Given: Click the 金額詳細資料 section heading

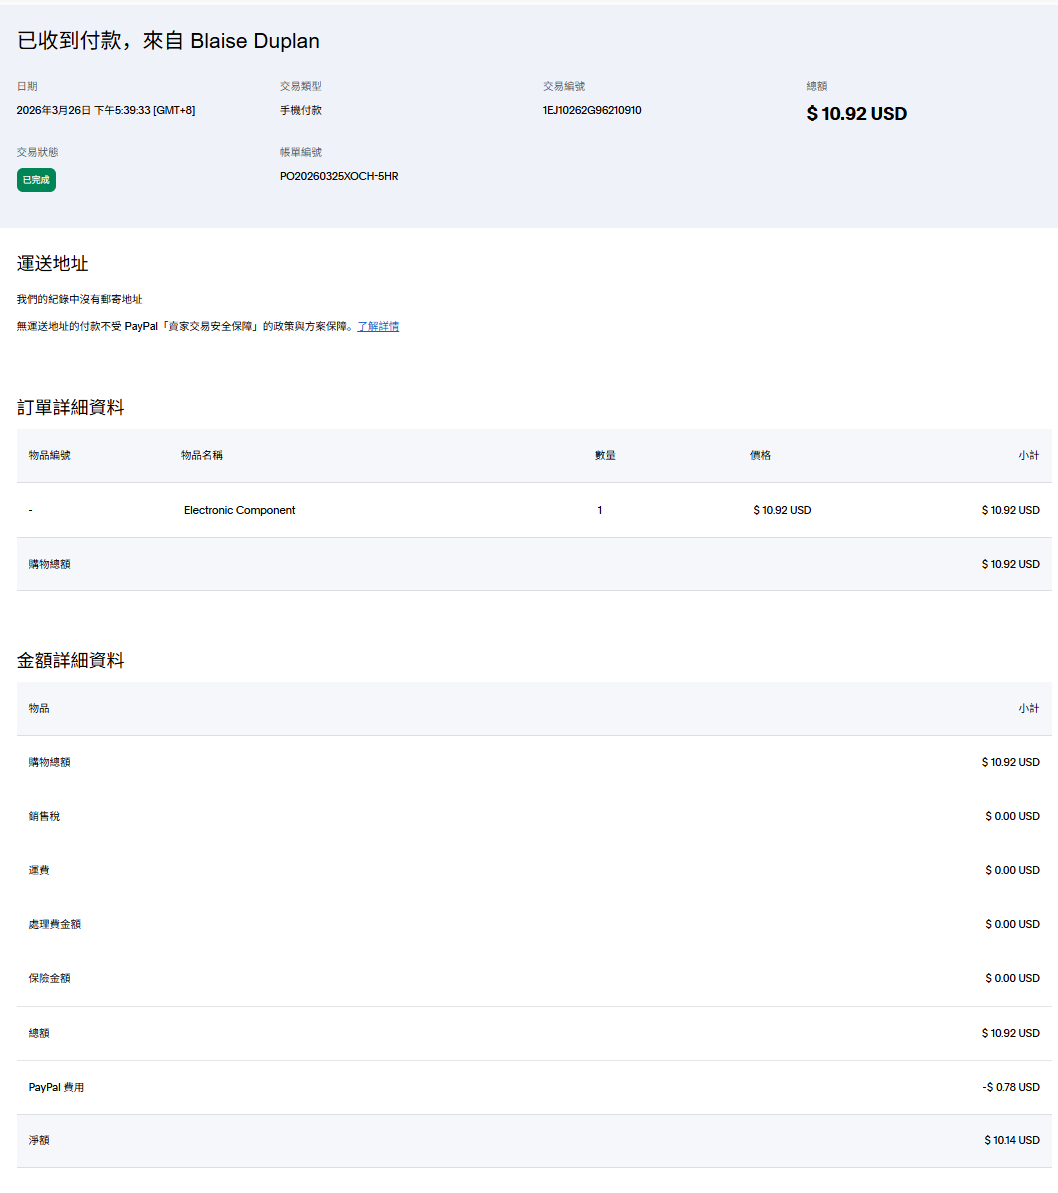Looking at the screenshot, I should [x=70, y=661].
